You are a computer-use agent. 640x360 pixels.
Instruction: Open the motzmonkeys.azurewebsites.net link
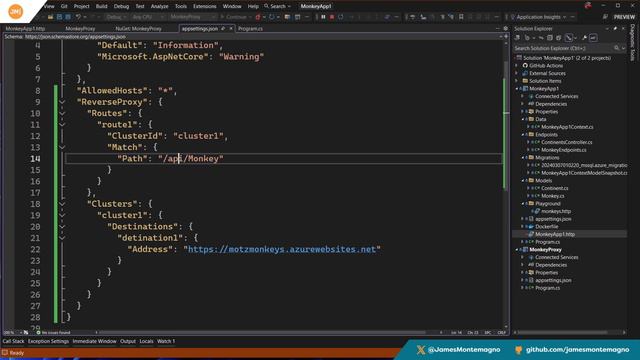[282, 249]
